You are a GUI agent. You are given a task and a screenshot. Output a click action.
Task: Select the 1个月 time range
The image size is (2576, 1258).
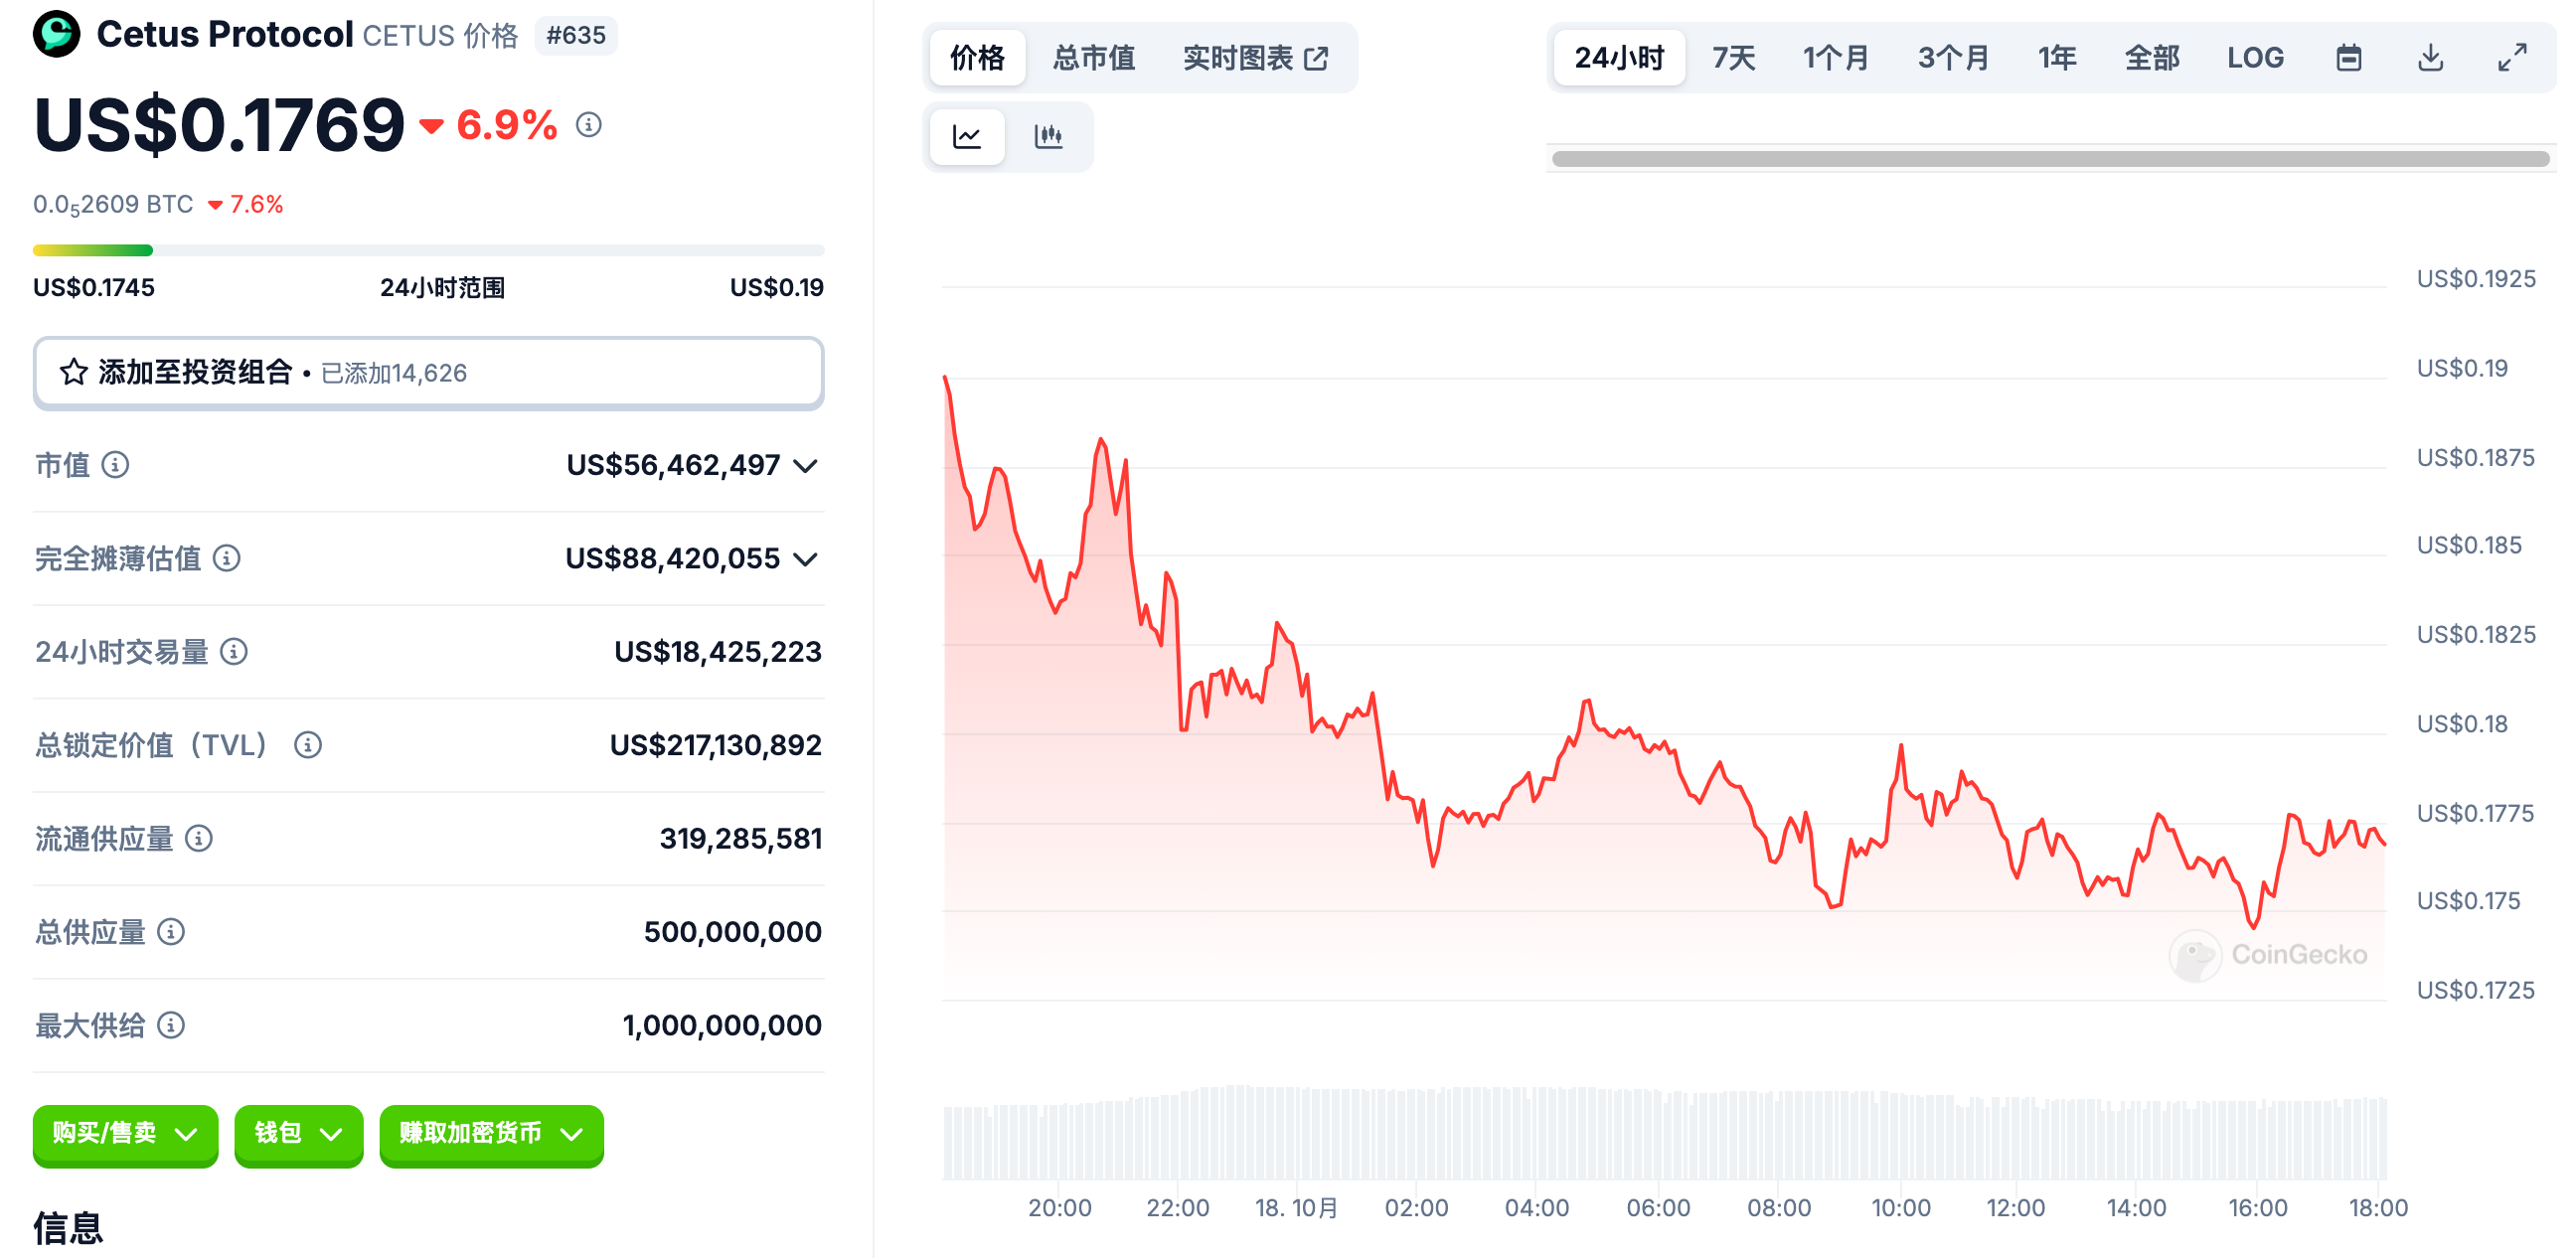pos(1835,58)
